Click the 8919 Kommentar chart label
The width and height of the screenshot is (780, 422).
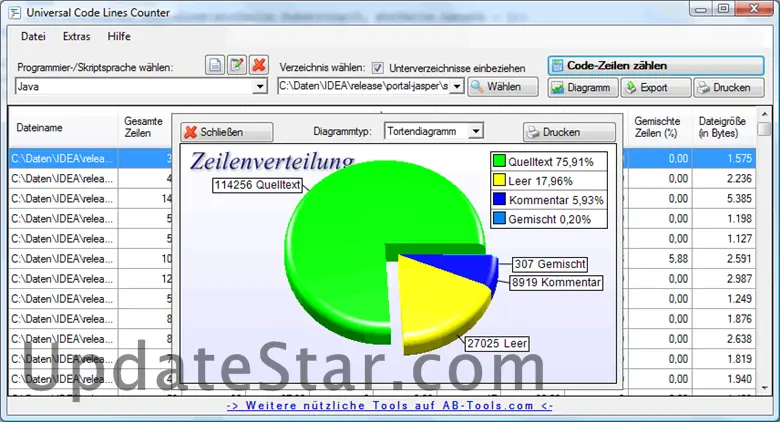(556, 283)
